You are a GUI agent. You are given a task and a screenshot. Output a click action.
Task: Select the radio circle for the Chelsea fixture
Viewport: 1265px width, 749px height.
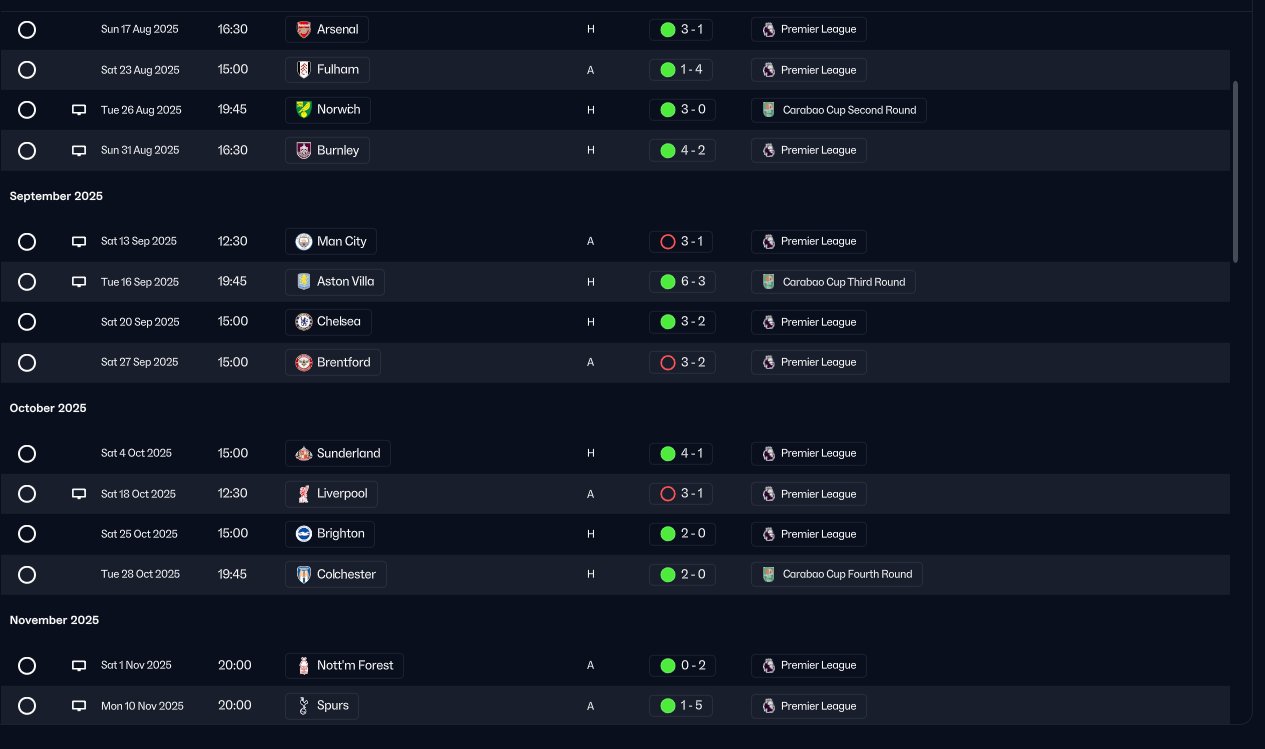pos(27,322)
